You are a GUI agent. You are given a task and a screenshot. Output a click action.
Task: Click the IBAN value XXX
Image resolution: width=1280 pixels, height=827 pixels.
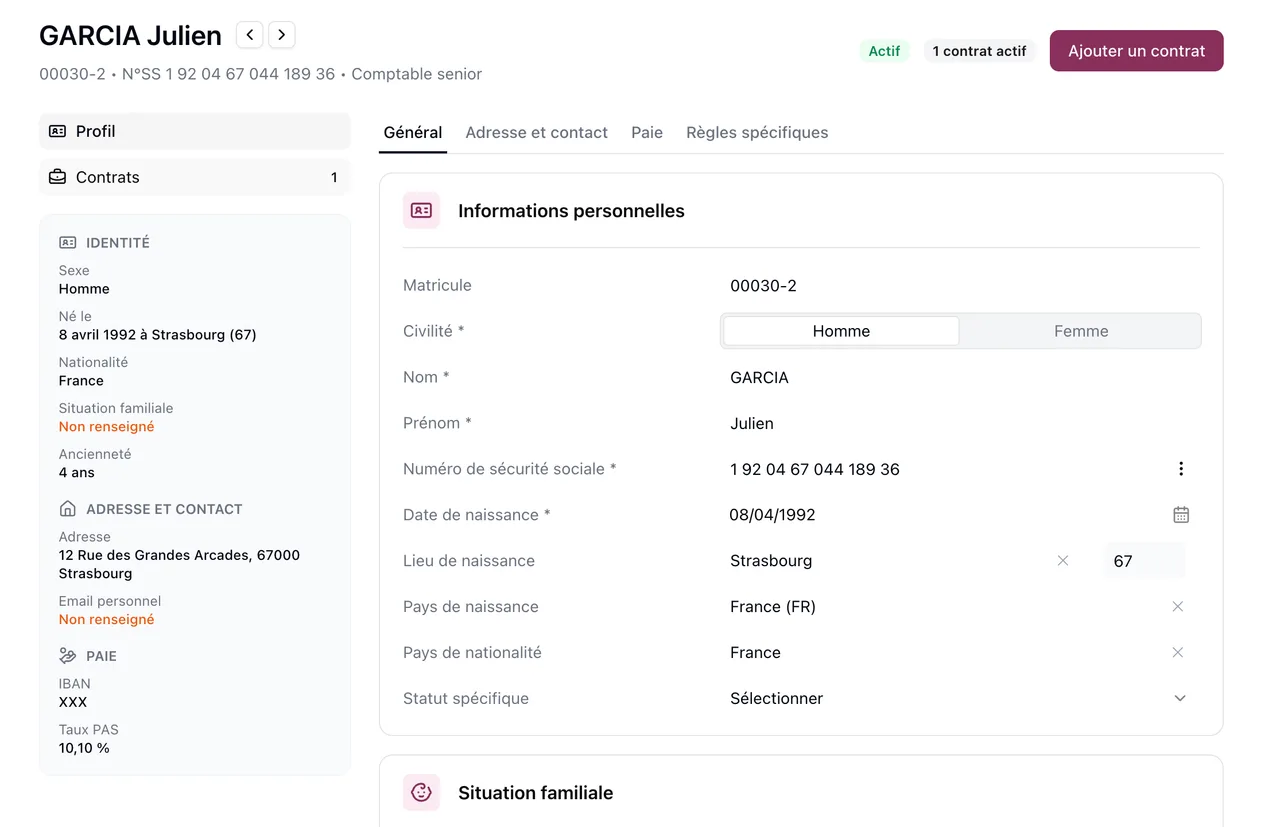tap(73, 702)
